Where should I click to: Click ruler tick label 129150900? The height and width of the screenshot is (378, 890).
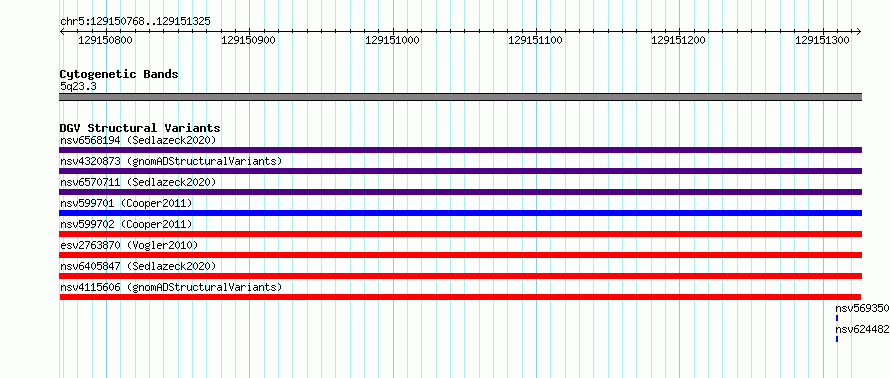tap(249, 40)
